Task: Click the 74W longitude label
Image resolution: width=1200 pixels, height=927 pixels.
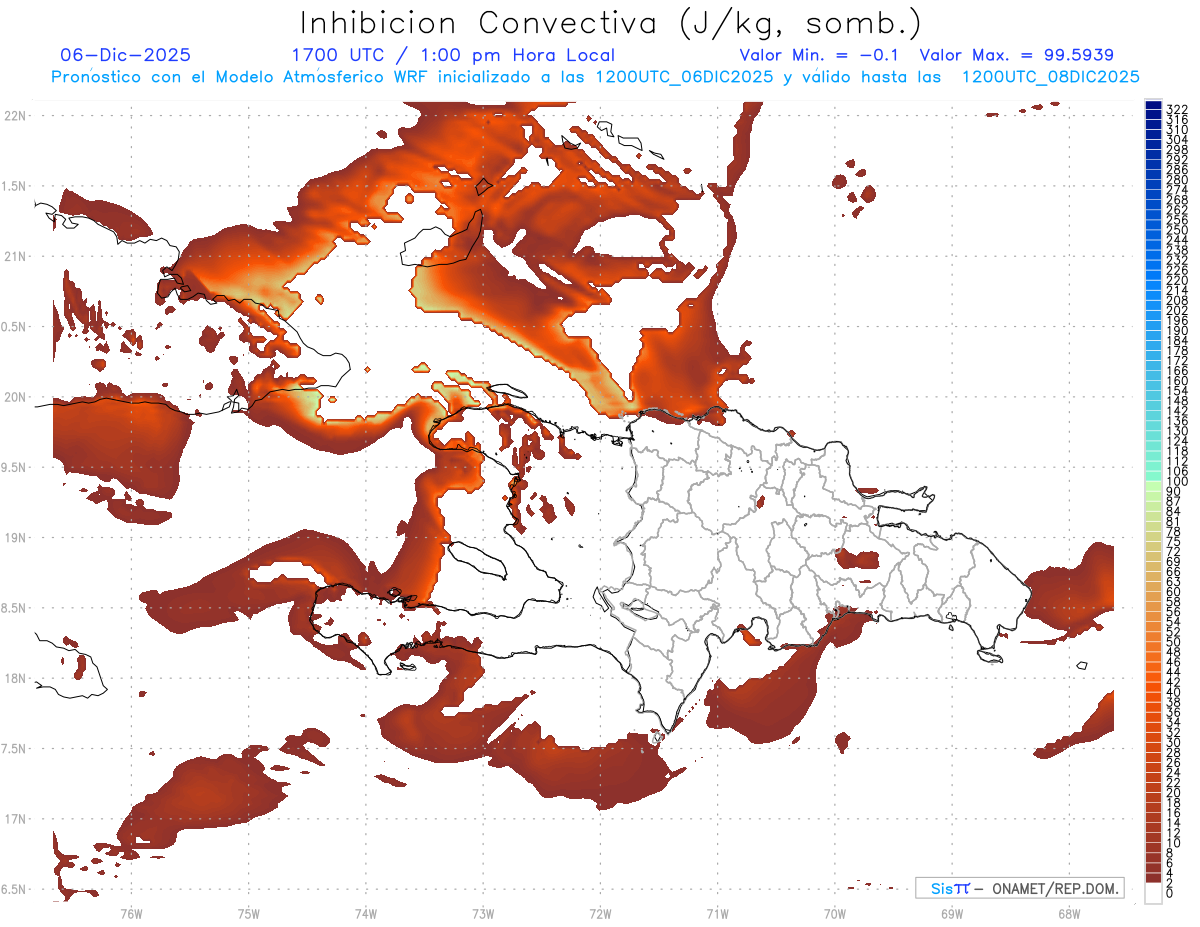Action: [366, 913]
